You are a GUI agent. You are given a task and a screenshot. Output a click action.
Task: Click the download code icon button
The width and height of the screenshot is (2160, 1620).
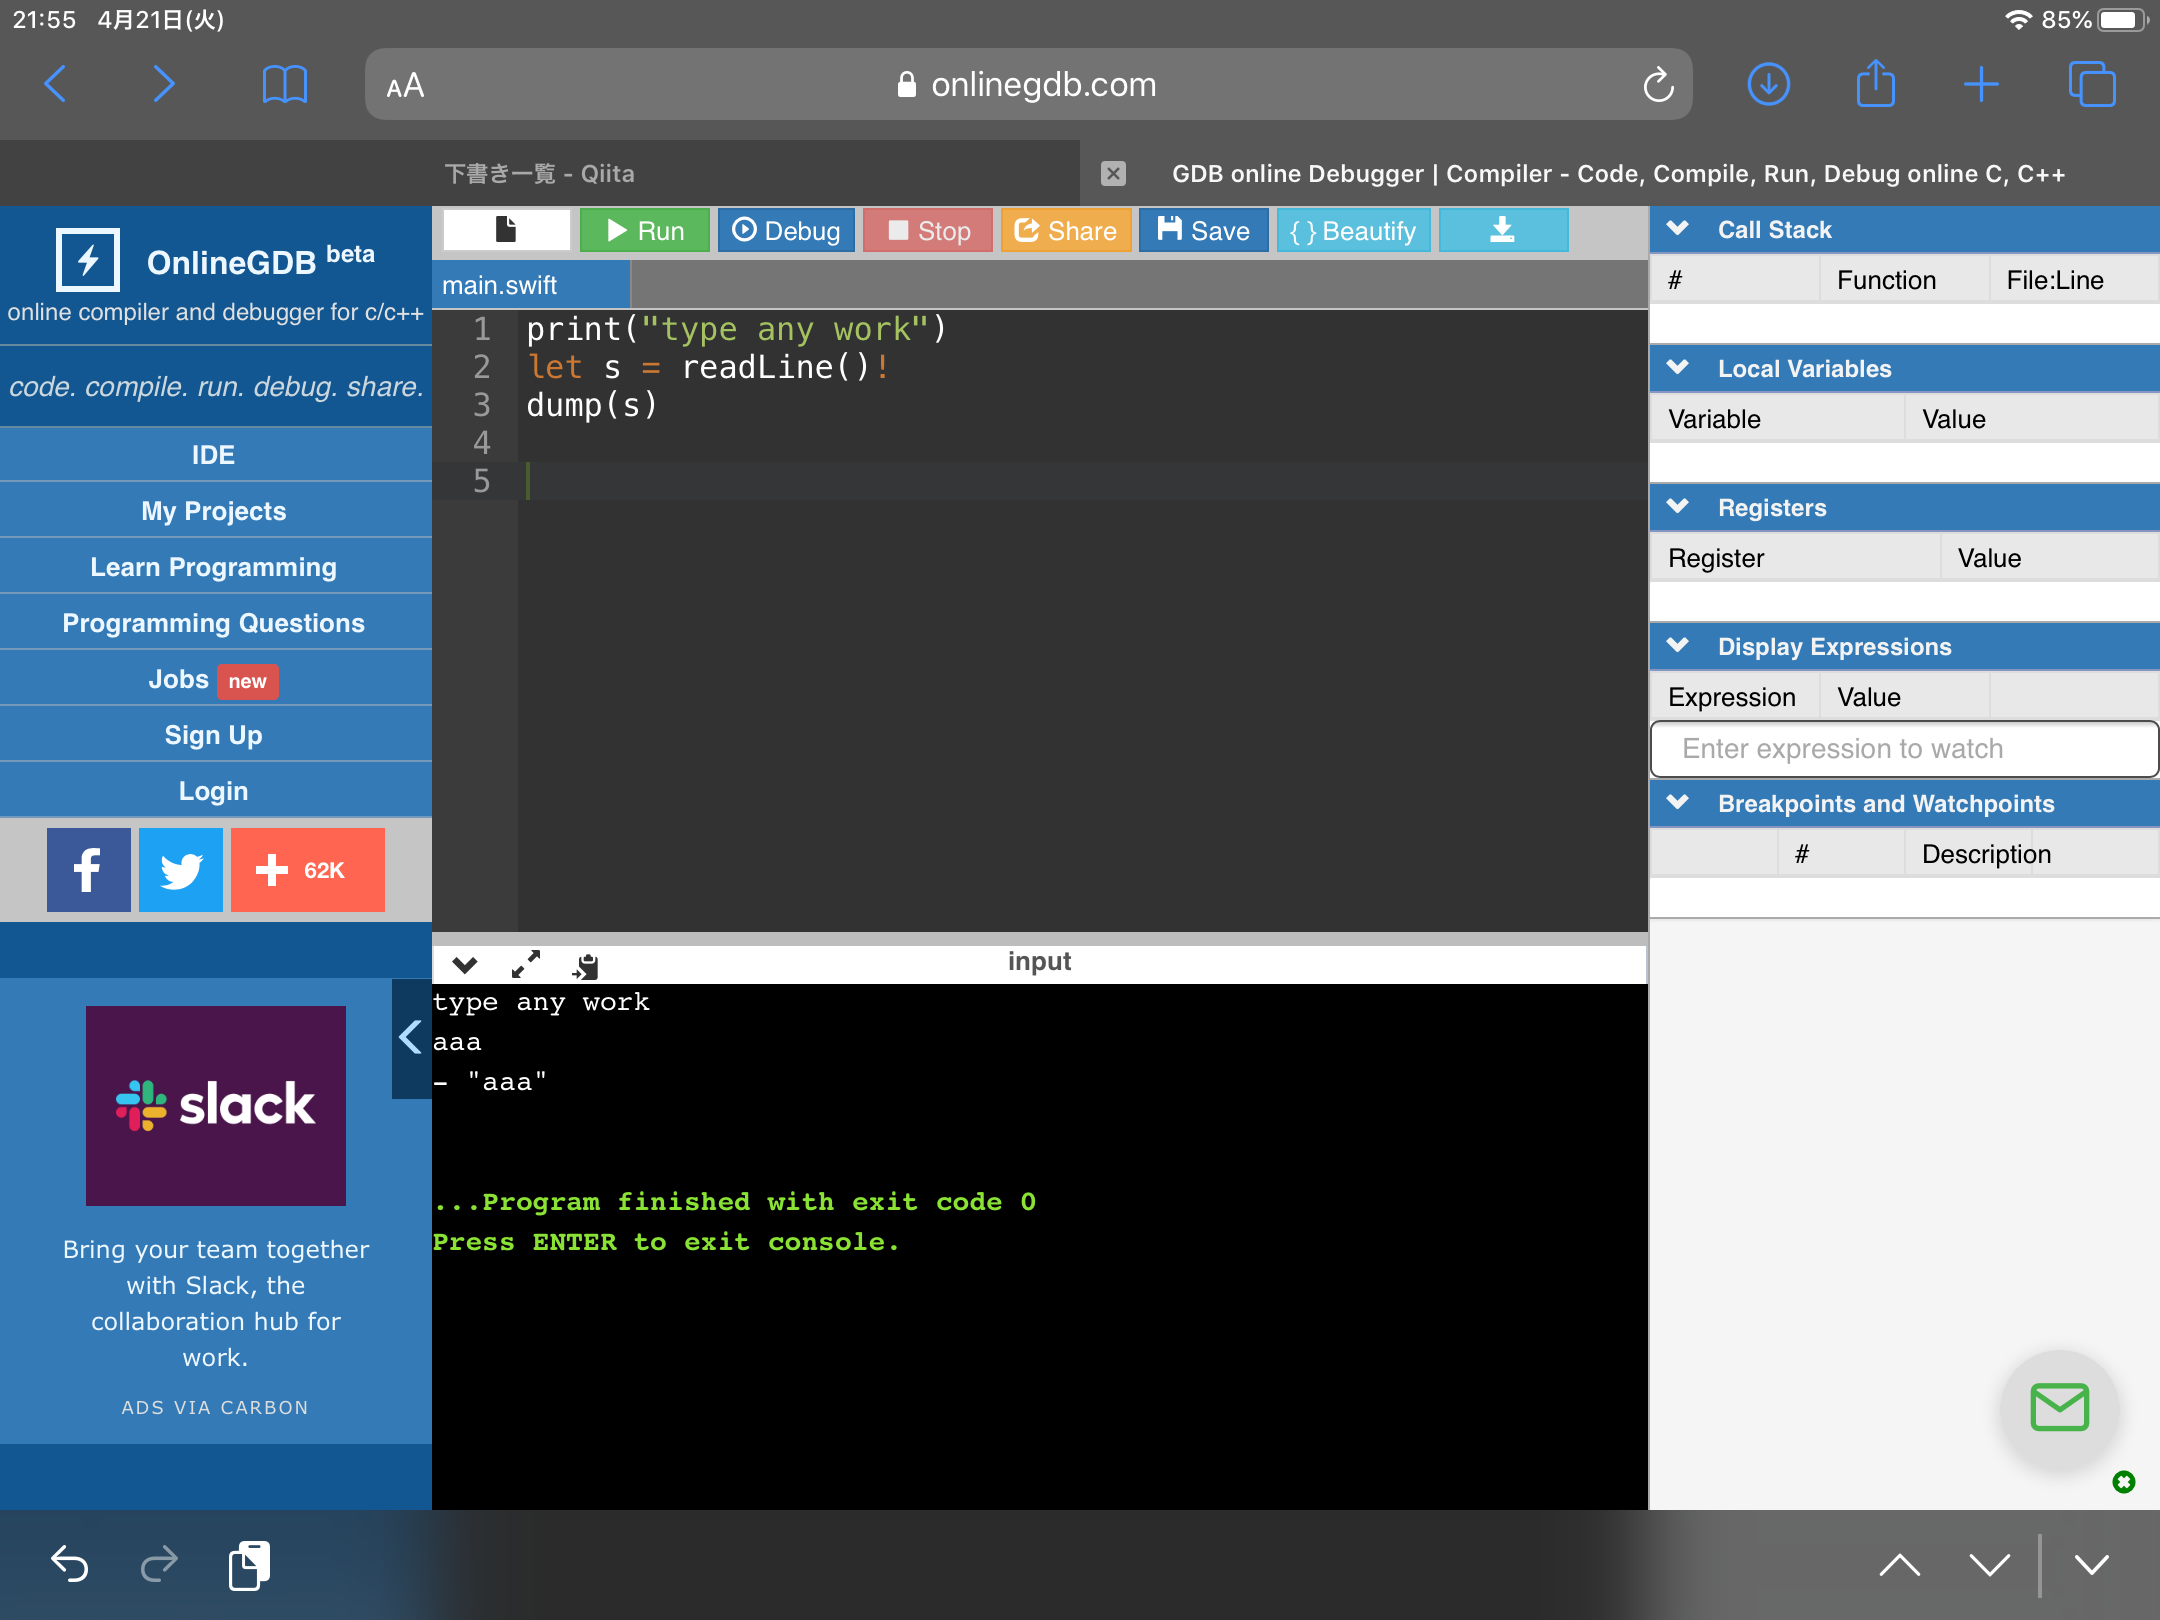(x=1502, y=230)
